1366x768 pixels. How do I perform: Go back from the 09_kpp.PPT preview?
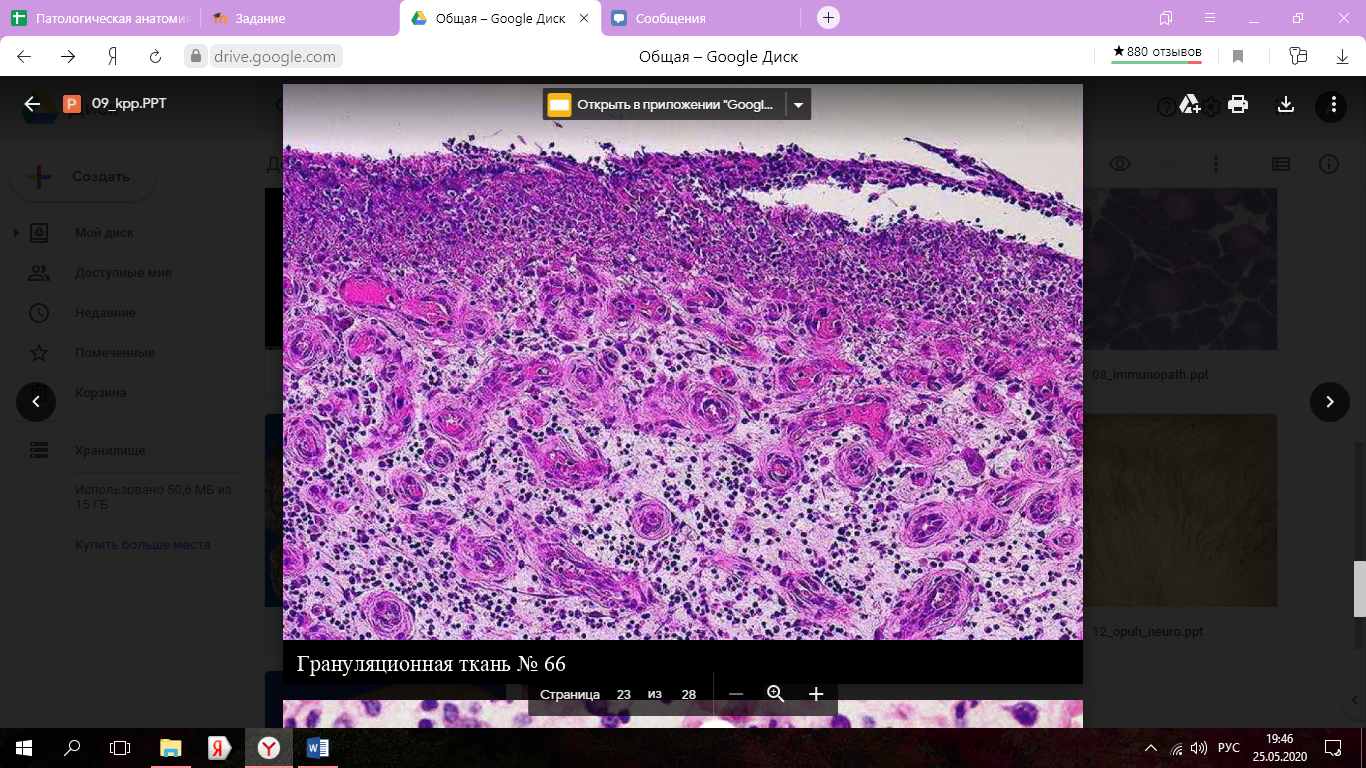pyautogui.click(x=32, y=103)
